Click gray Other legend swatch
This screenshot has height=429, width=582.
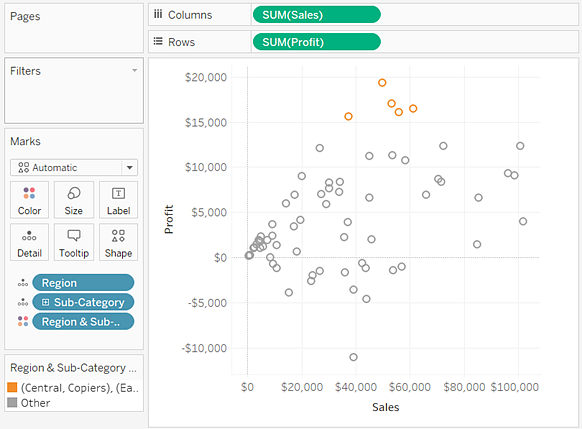tap(12, 403)
